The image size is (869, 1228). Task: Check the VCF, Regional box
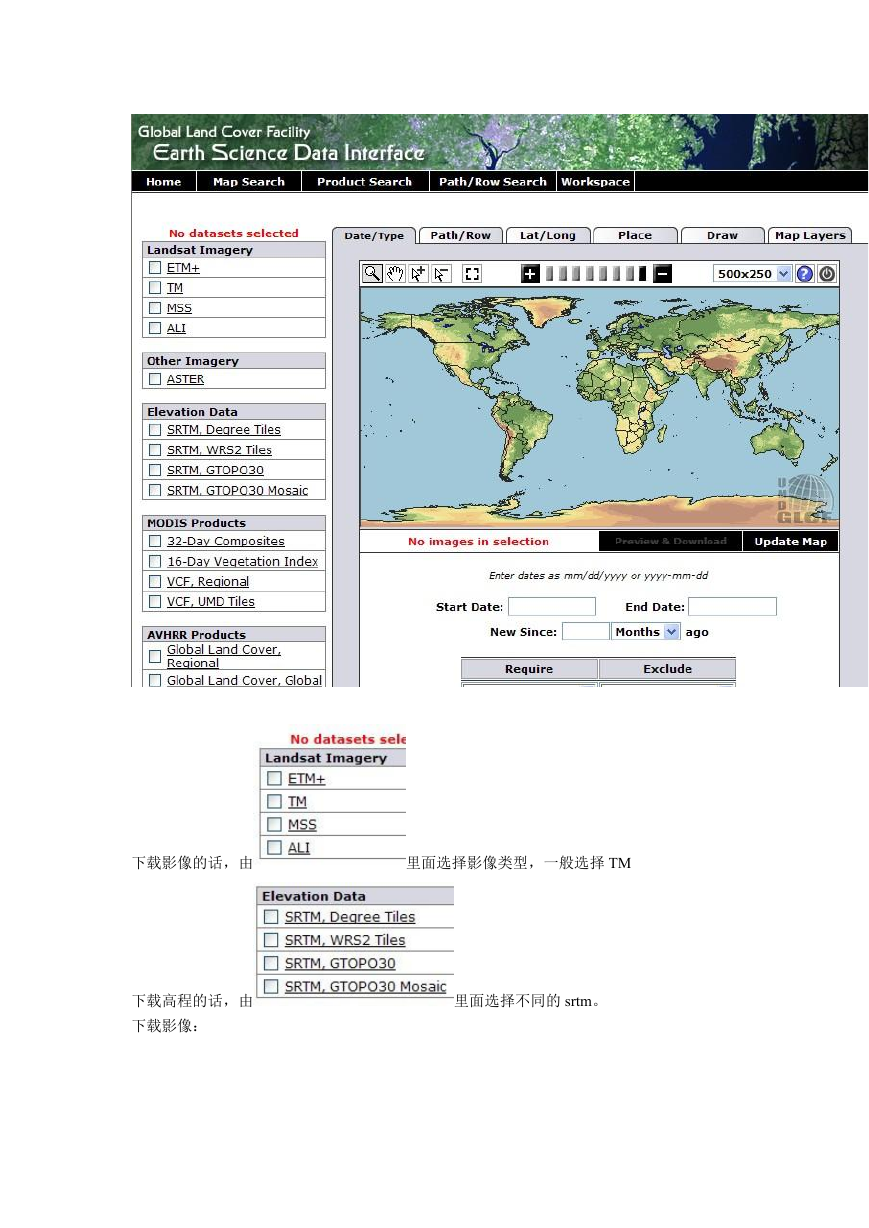155,581
